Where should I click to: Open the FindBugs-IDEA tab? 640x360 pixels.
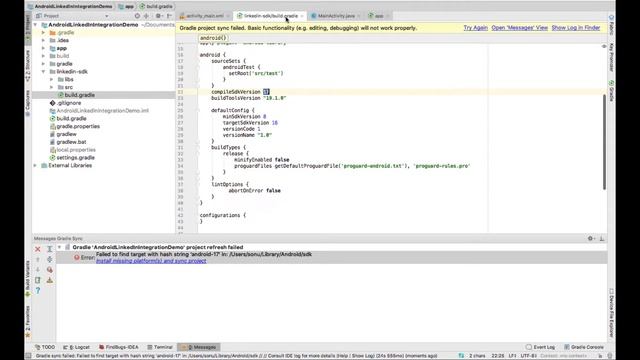point(118,347)
